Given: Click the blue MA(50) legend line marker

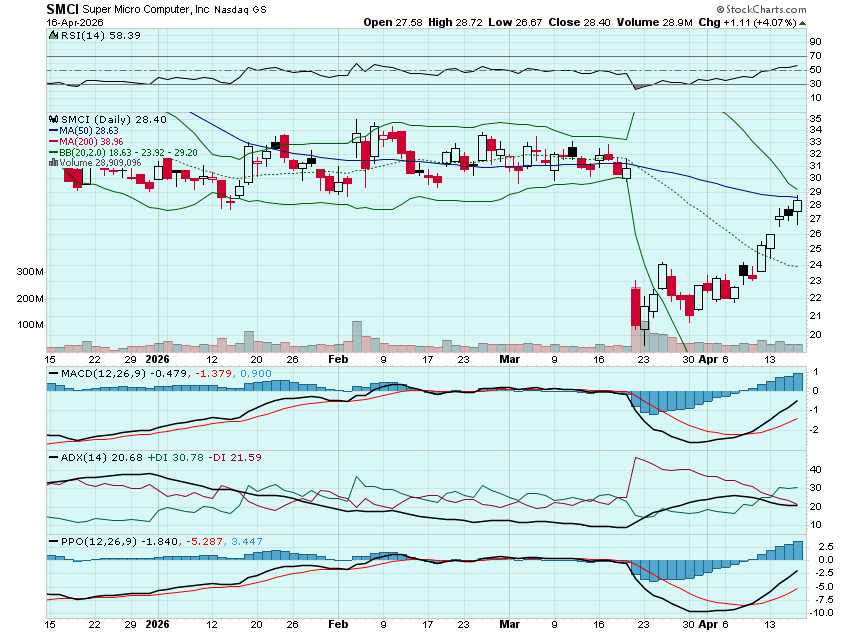Looking at the screenshot, I should (51, 130).
